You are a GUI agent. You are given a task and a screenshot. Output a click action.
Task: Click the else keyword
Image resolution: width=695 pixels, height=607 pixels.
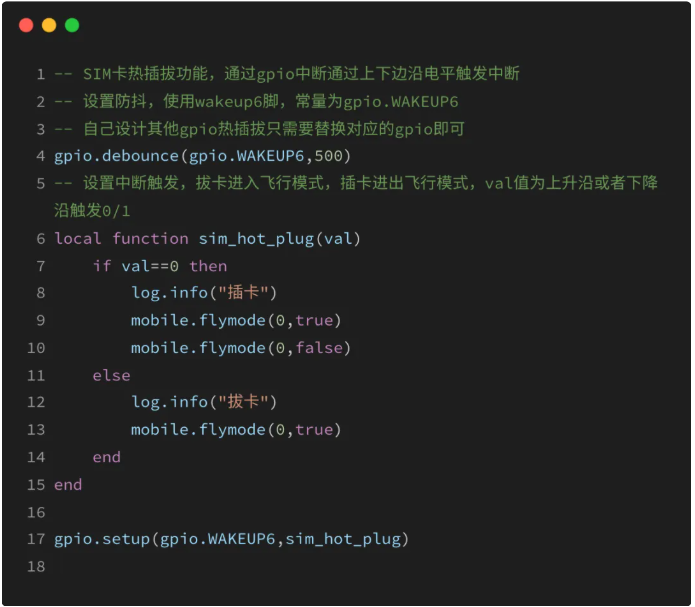tap(111, 375)
